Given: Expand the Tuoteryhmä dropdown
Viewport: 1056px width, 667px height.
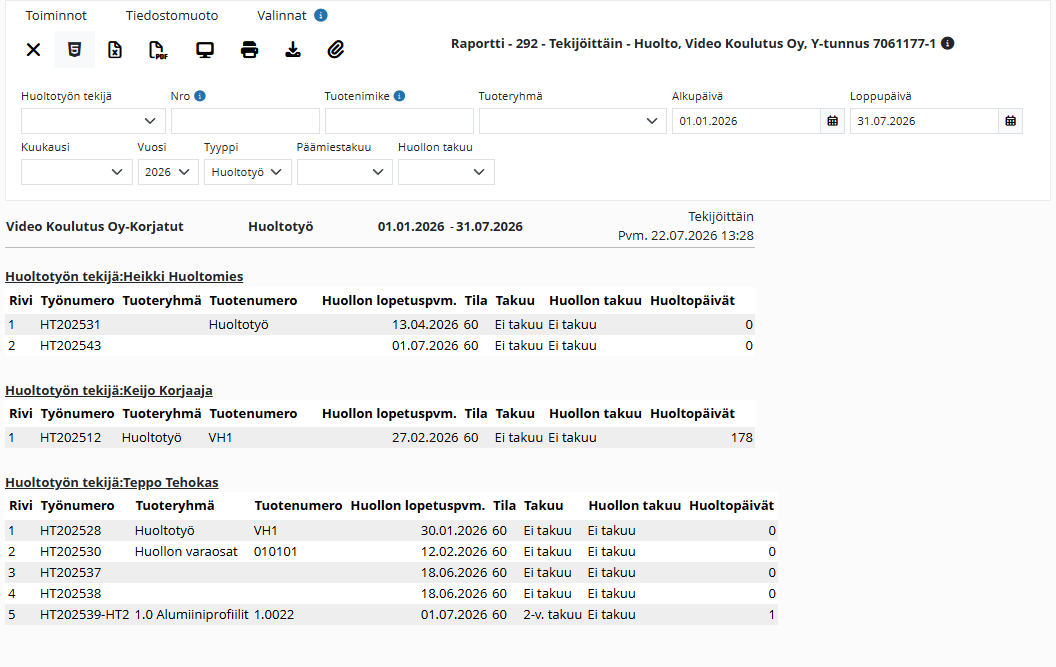Looking at the screenshot, I should 572,121.
